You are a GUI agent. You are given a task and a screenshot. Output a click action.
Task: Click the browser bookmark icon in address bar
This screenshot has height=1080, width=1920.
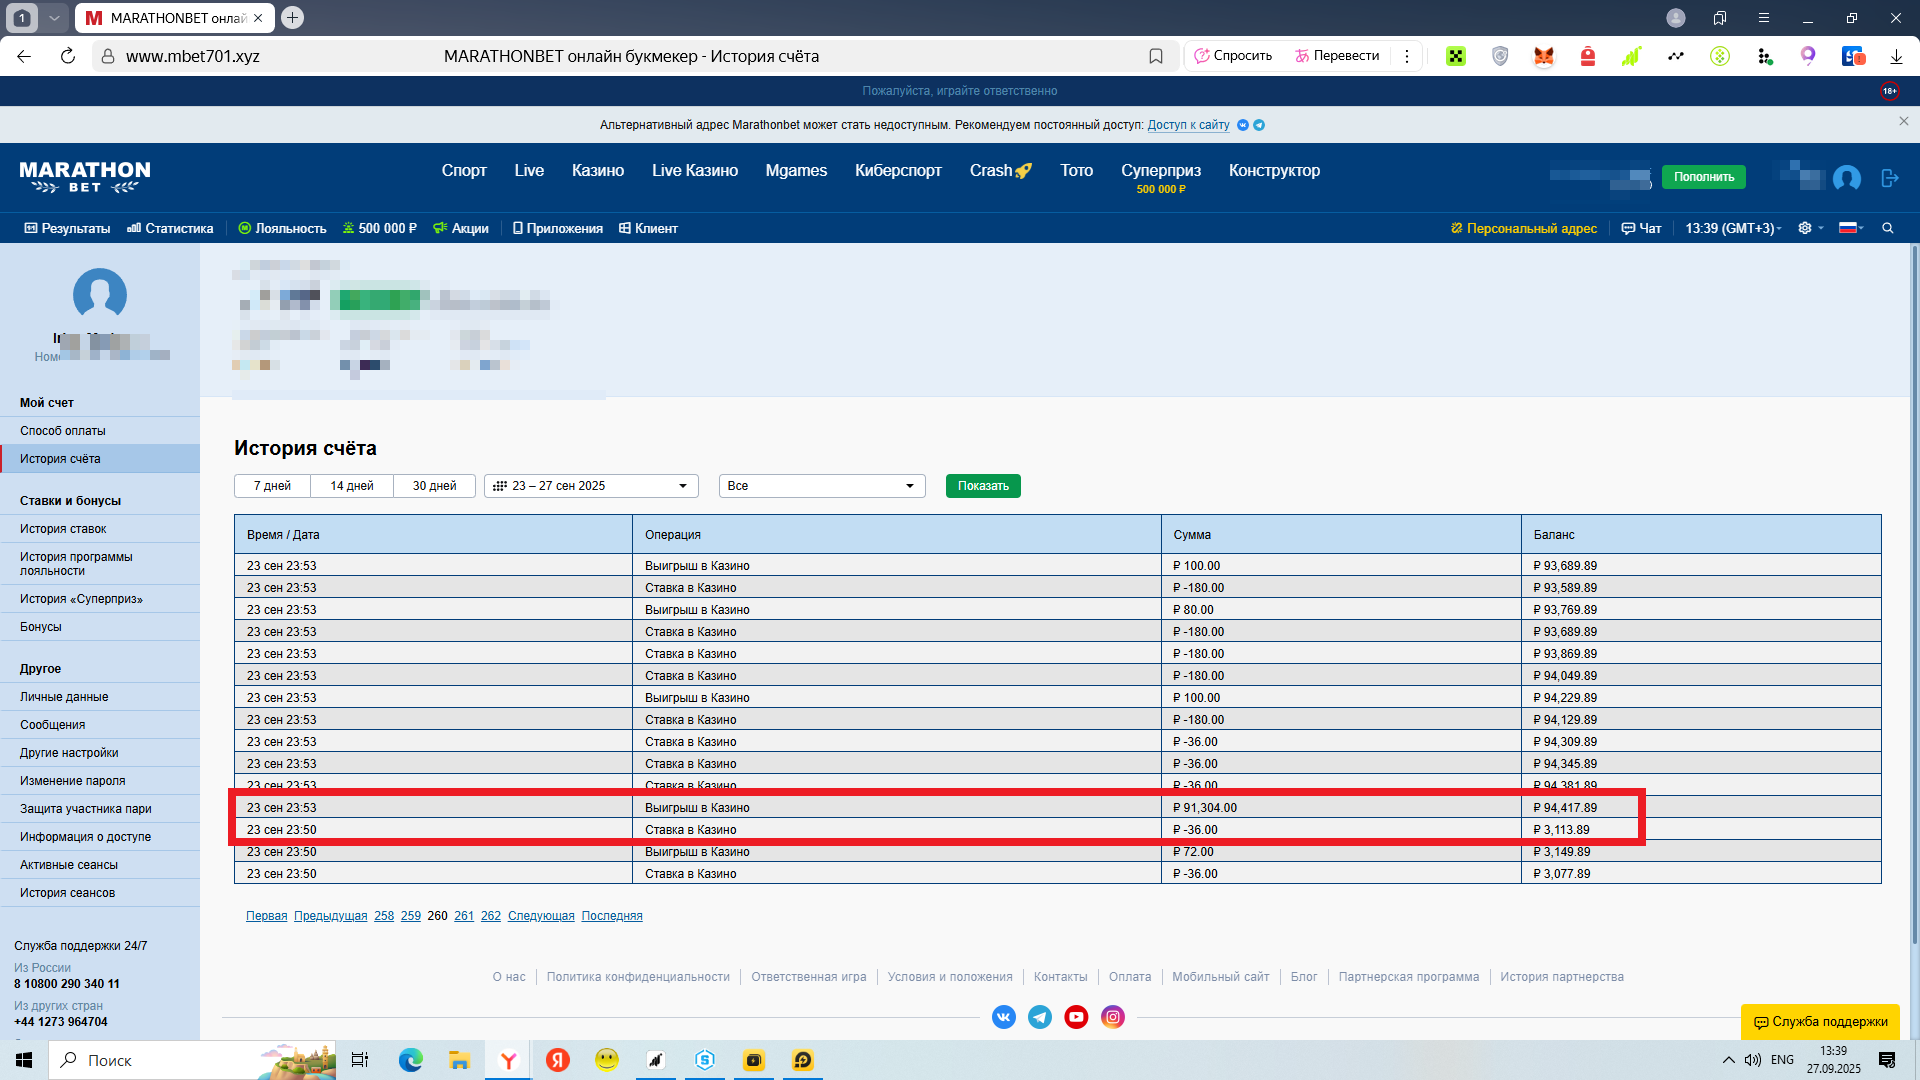pos(1156,56)
